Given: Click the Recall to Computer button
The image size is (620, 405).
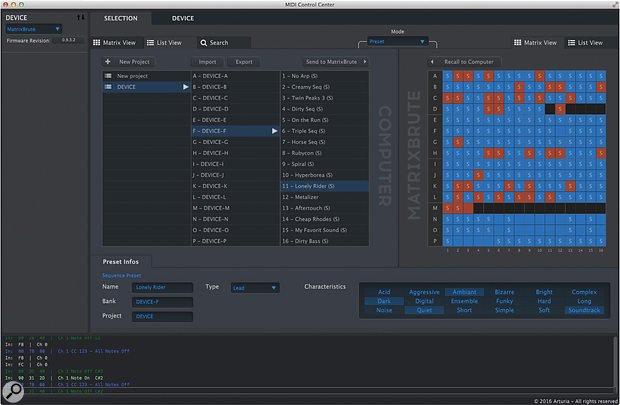Looking at the screenshot, I should pos(465,62).
